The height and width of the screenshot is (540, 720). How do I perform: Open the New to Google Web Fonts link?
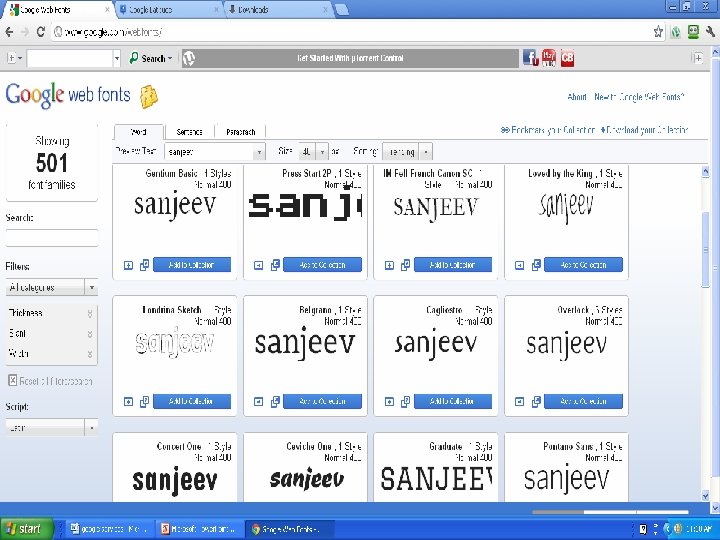(x=639, y=97)
